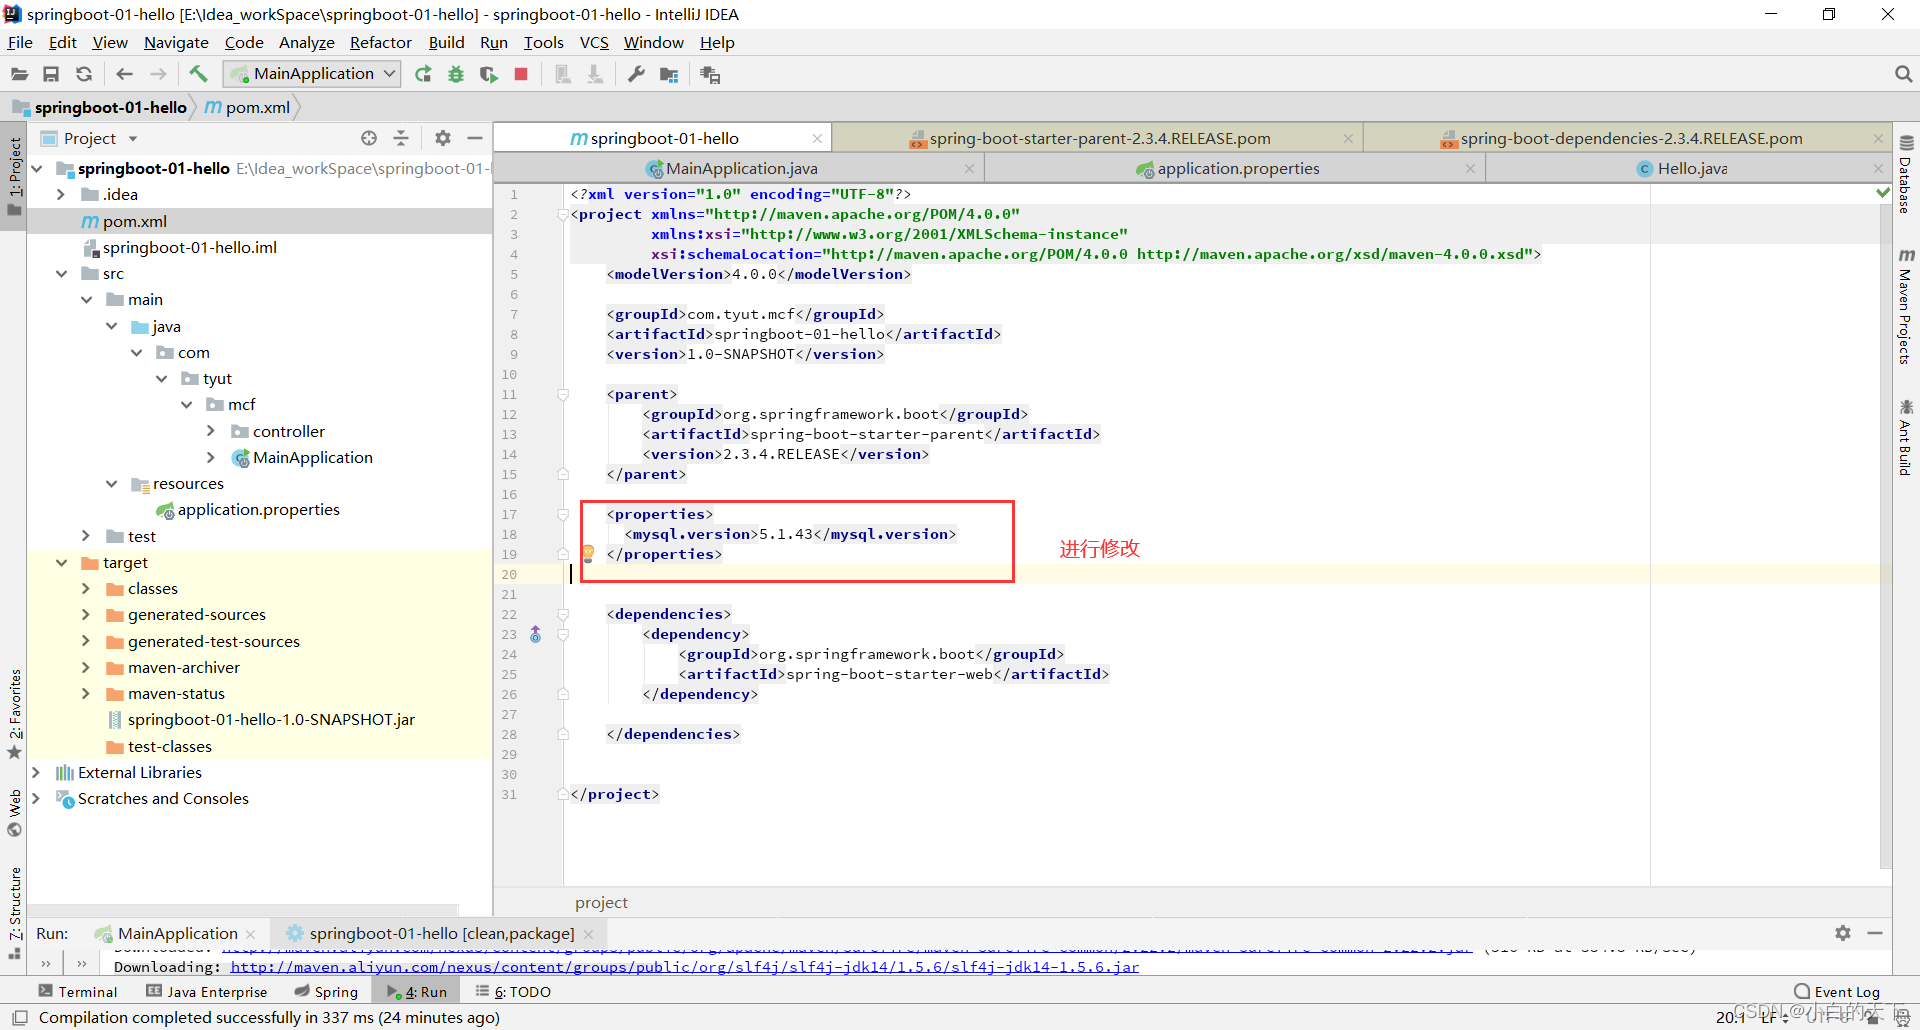The height and width of the screenshot is (1030, 1920).
Task: Open the Refactor menu
Action: coord(380,42)
